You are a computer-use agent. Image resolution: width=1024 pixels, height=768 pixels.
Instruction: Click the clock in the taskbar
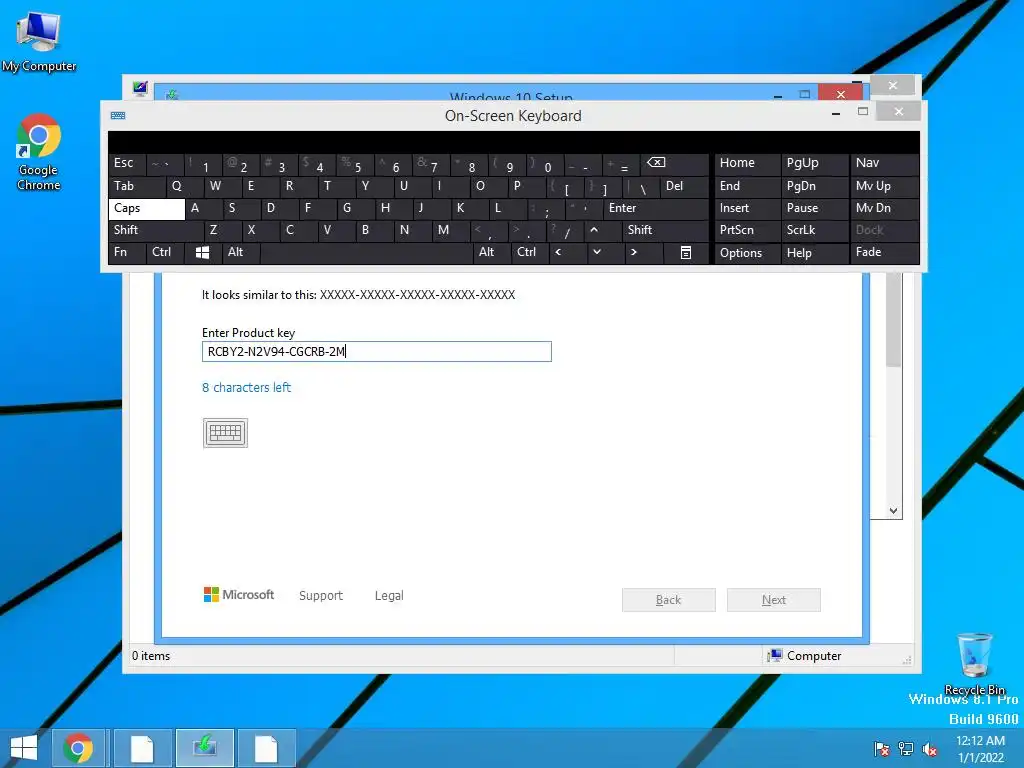pyautogui.click(x=980, y=749)
